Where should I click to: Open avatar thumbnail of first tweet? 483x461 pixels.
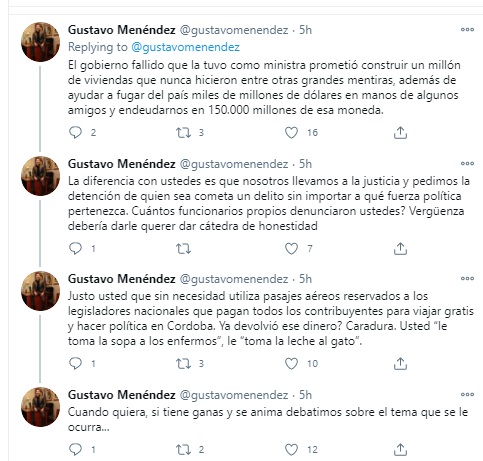[x=40, y=42]
